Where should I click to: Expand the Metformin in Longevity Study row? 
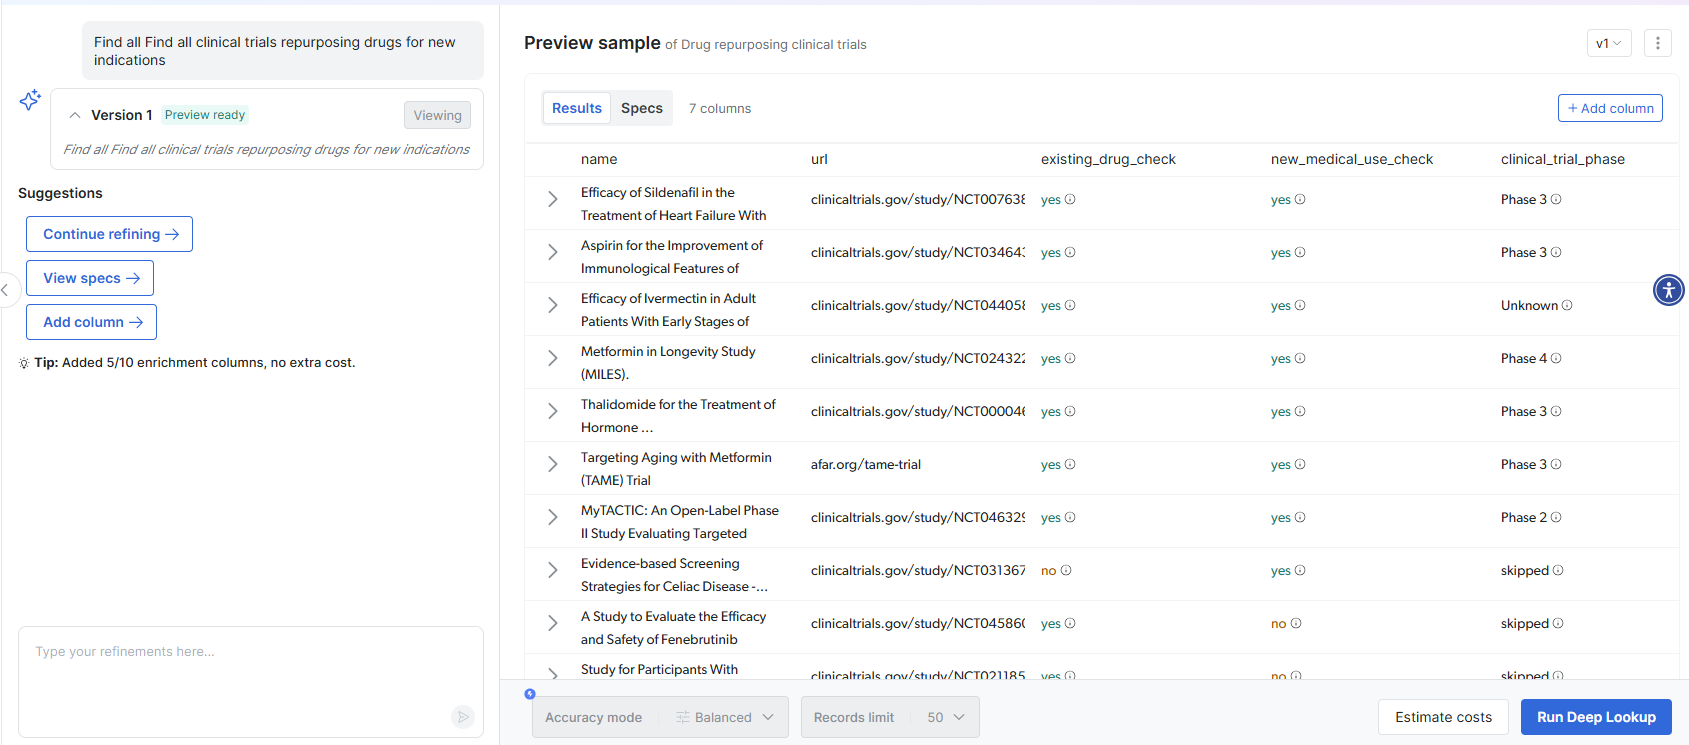(552, 358)
